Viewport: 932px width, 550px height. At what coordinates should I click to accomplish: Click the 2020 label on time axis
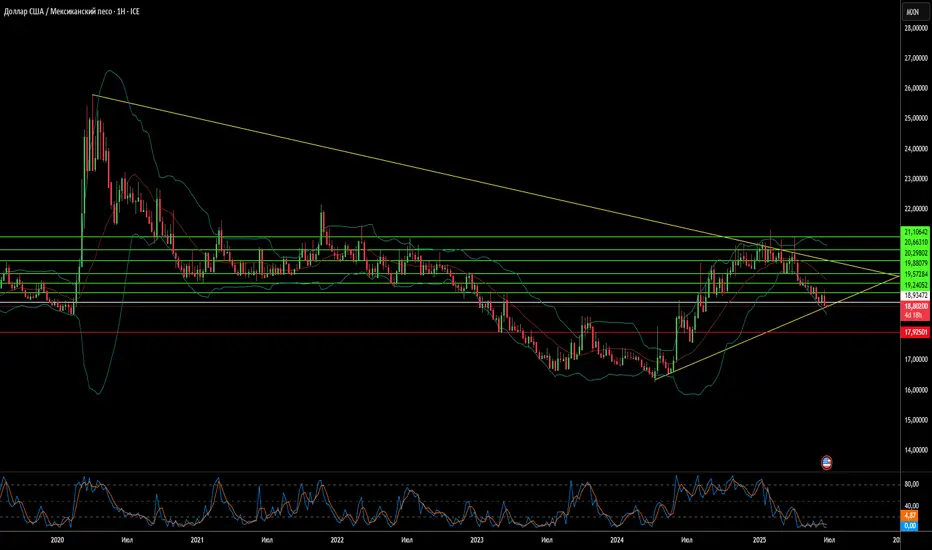coord(57,540)
